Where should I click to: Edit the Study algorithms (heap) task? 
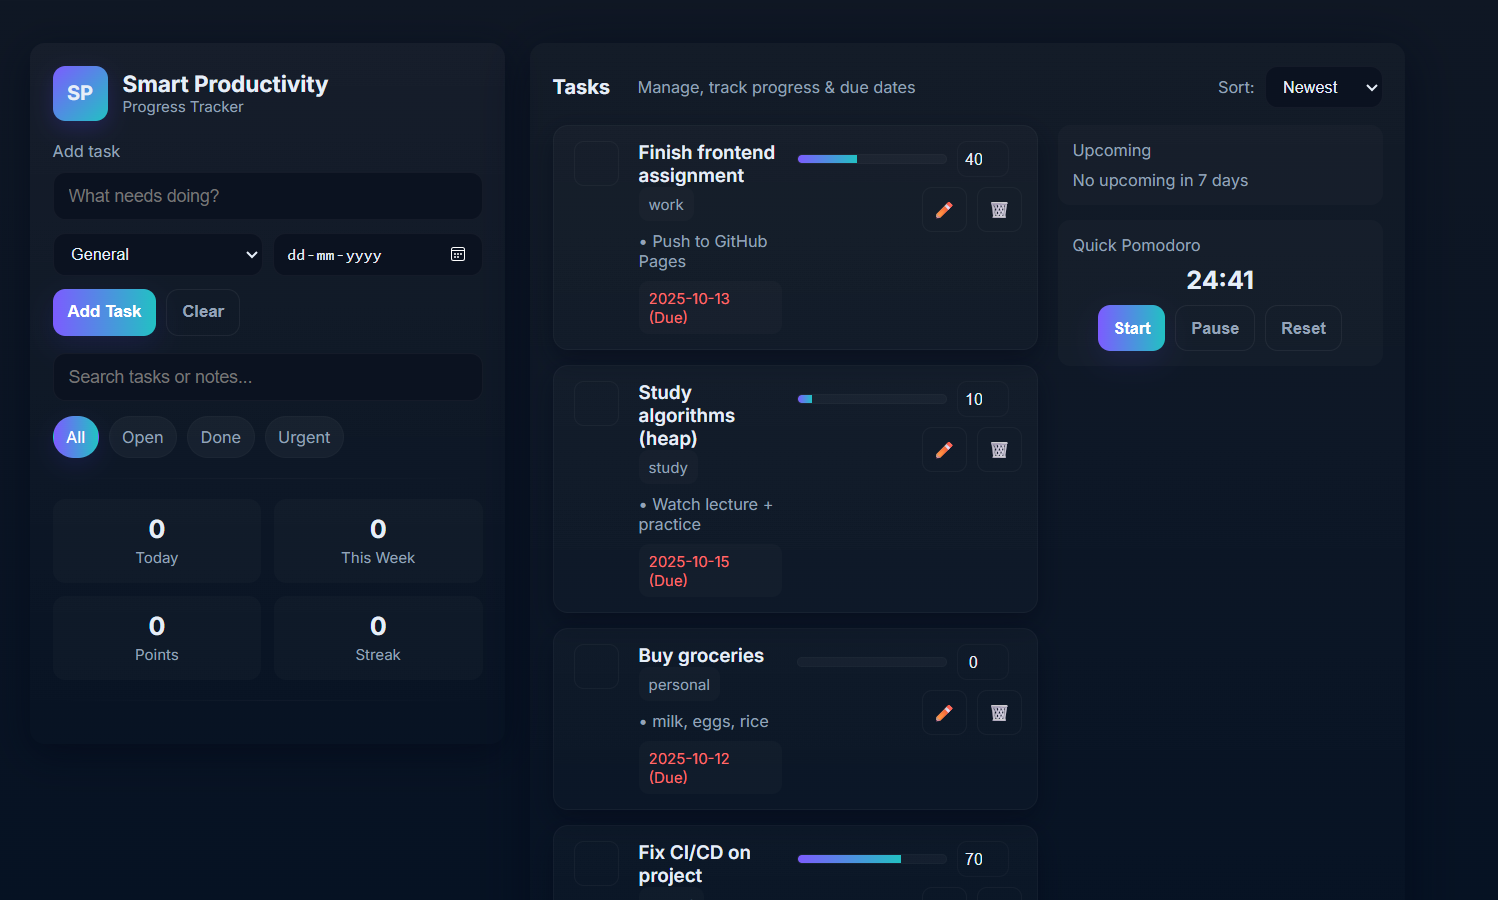(944, 450)
